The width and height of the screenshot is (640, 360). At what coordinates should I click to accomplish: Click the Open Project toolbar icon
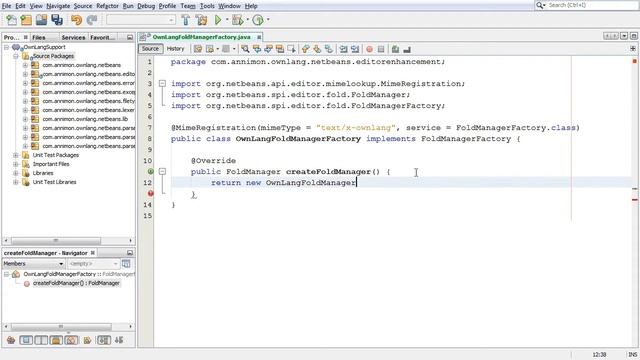coord(41,20)
